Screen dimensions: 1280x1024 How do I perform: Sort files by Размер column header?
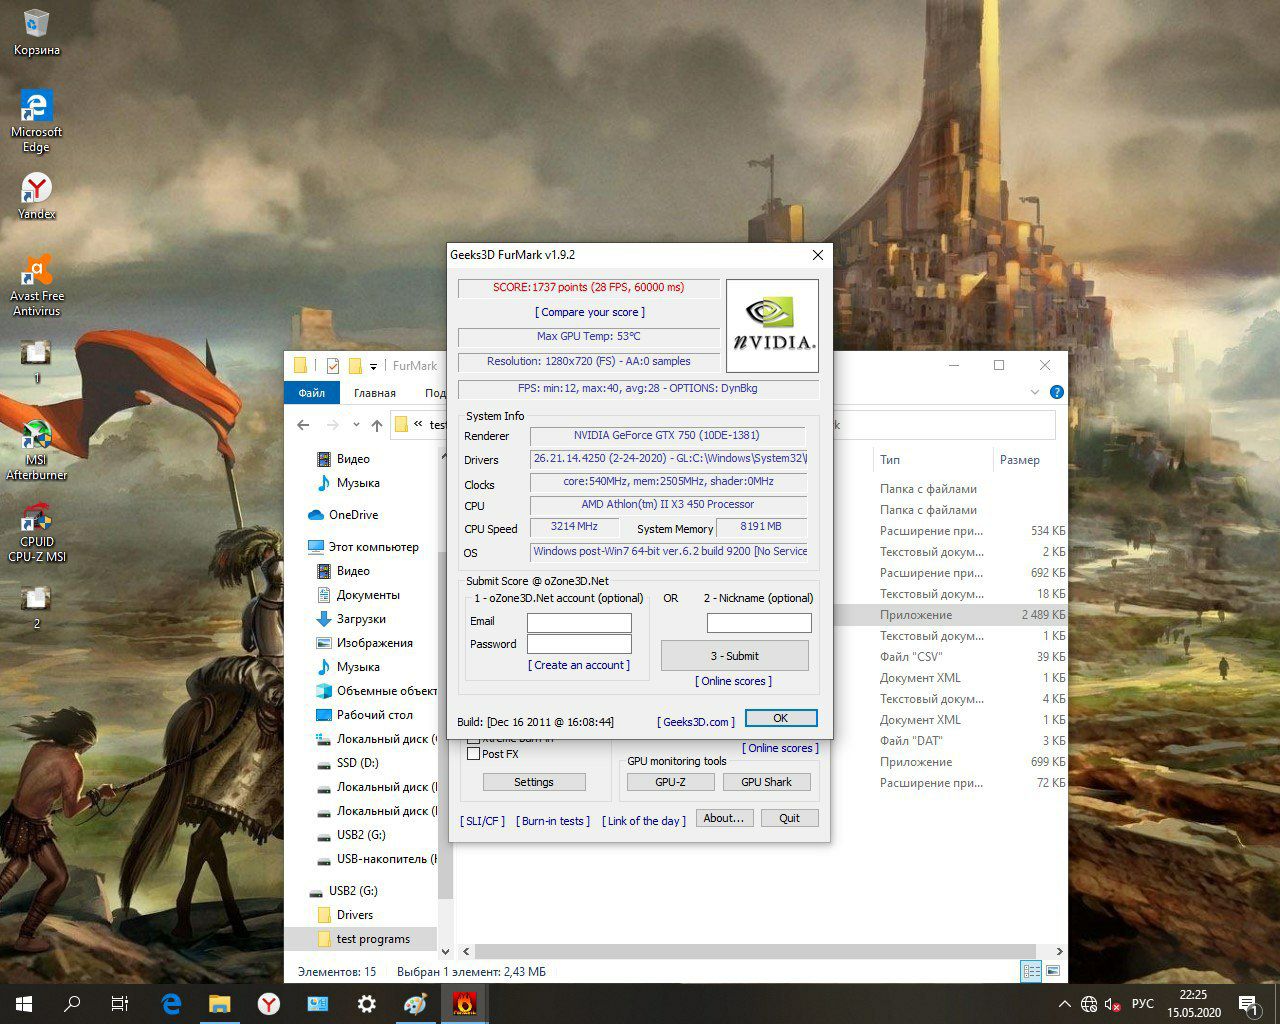pos(1020,460)
